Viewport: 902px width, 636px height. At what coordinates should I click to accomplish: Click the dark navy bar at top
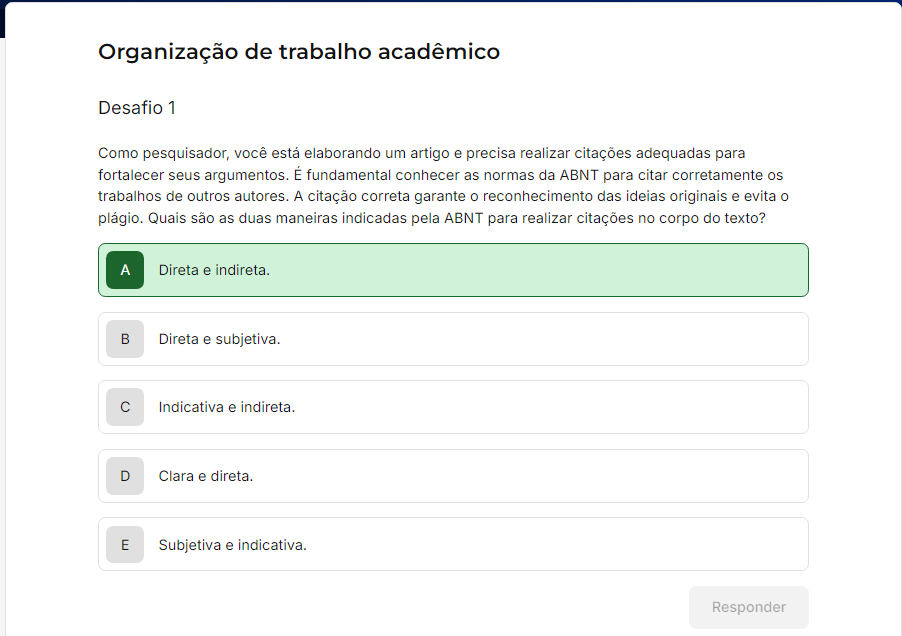(x=2, y=18)
